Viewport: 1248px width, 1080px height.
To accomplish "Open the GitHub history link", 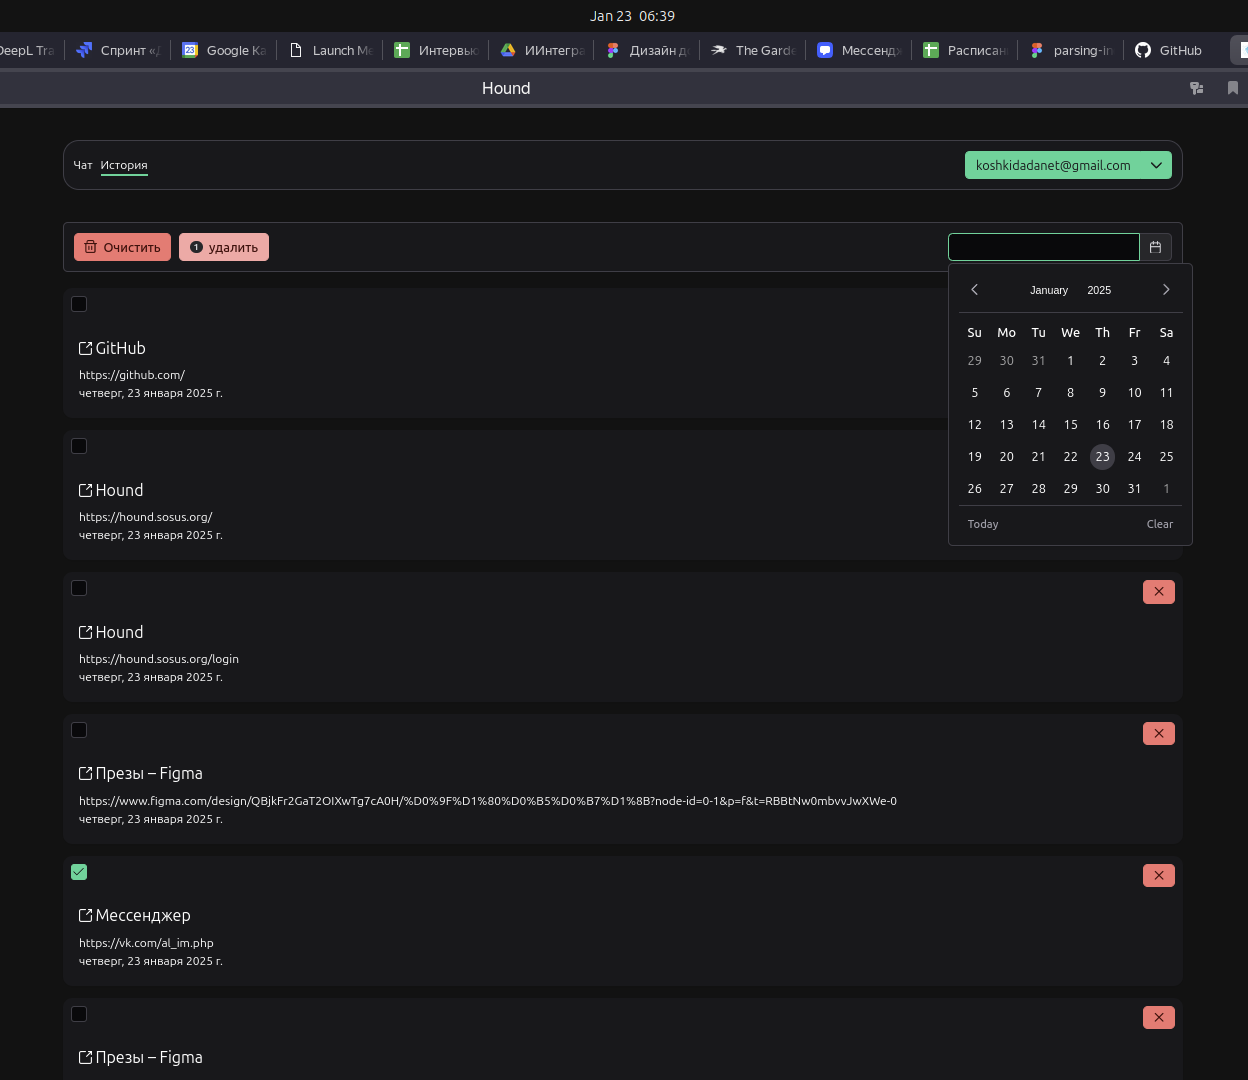I will (120, 348).
